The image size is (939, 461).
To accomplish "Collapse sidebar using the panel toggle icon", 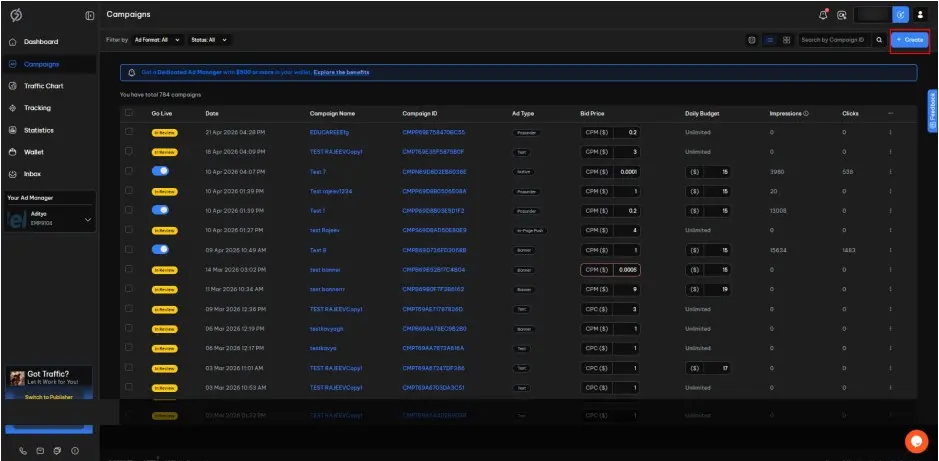I will click(x=90, y=16).
